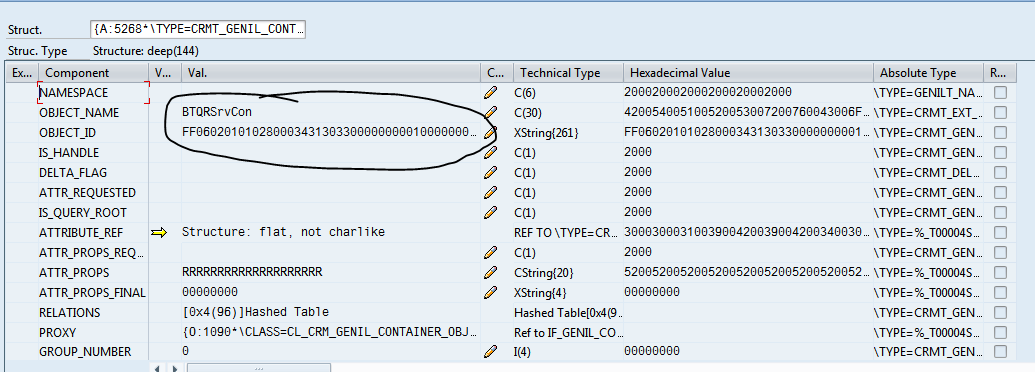The image size is (1035, 372).
Task: Click pencil icon for IS_HANDLE row
Action: tap(490, 152)
